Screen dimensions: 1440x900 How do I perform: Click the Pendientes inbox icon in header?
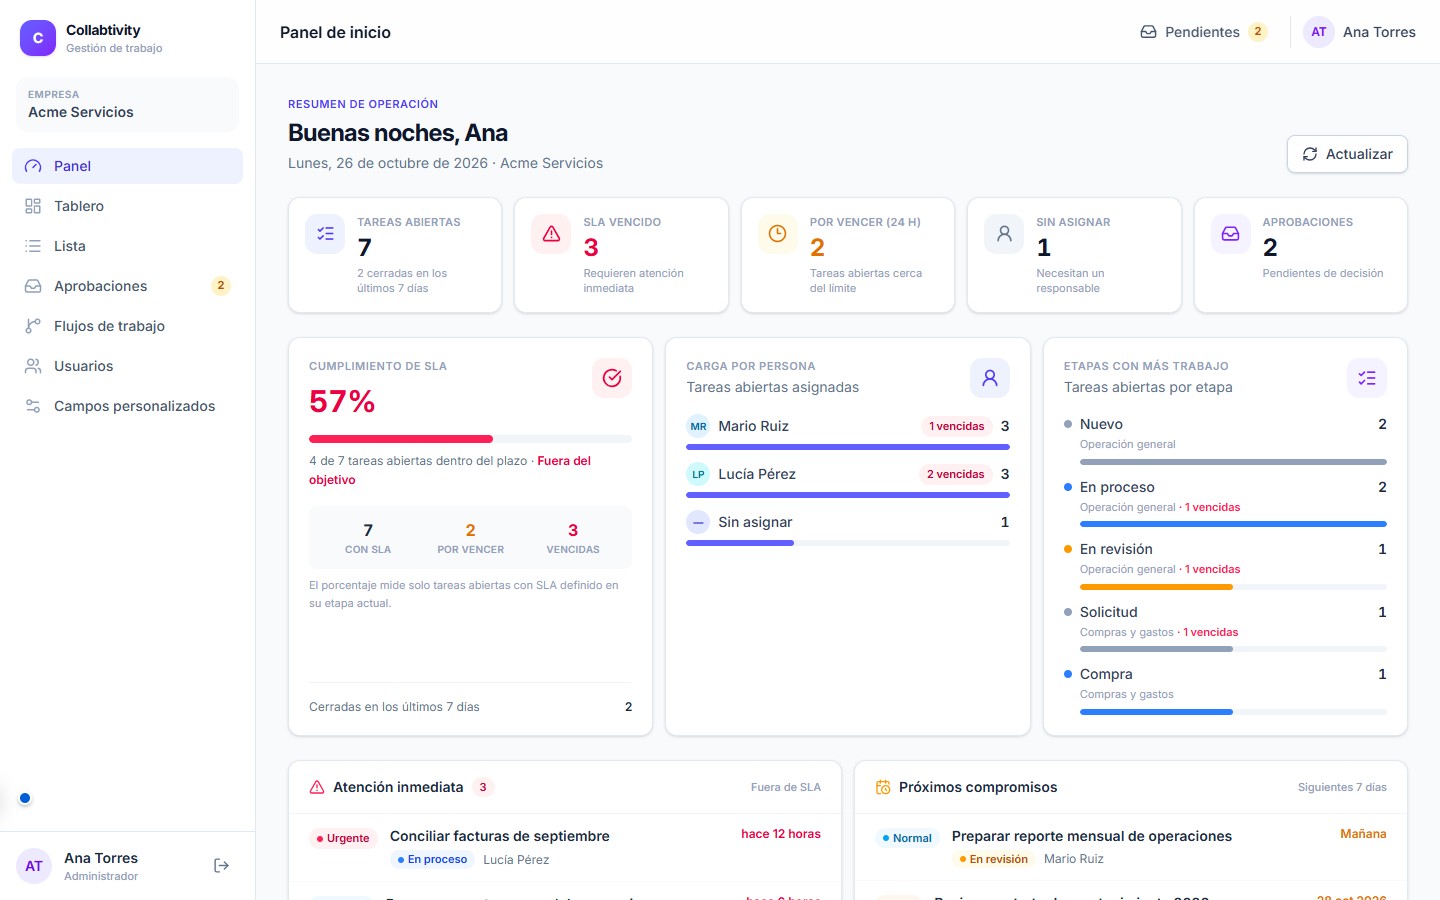(1149, 32)
